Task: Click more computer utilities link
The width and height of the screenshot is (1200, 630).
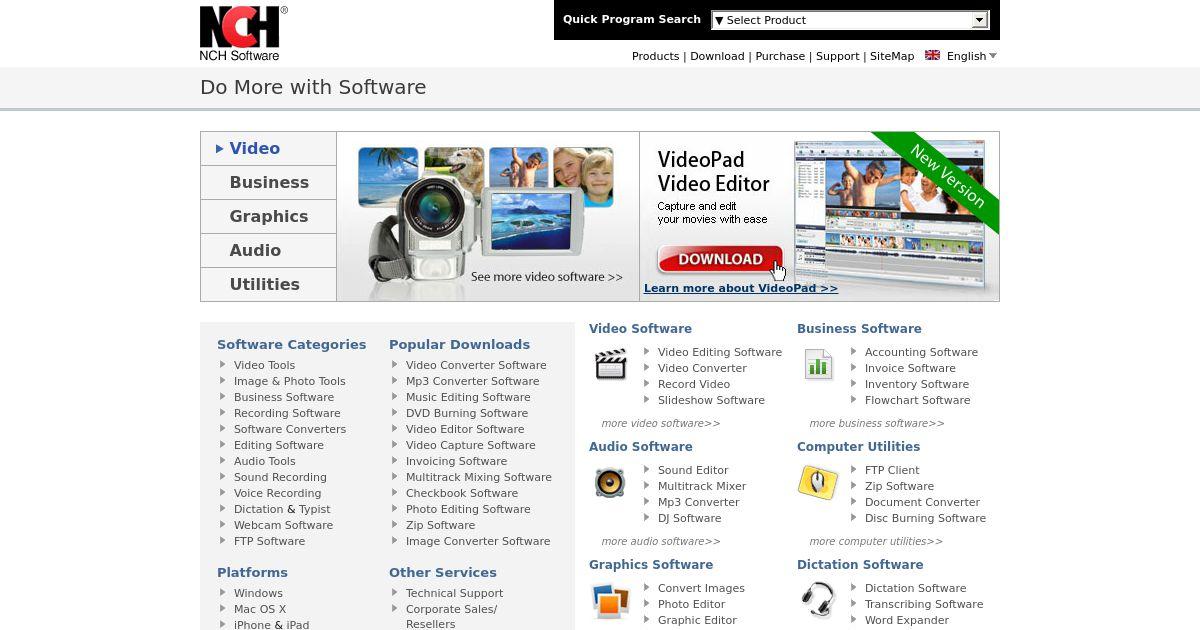Action: point(876,541)
